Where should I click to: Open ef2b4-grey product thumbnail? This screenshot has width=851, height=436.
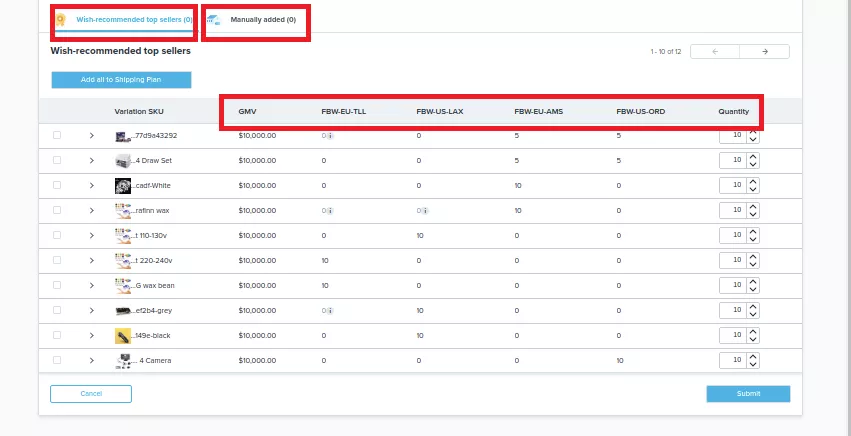(x=123, y=311)
